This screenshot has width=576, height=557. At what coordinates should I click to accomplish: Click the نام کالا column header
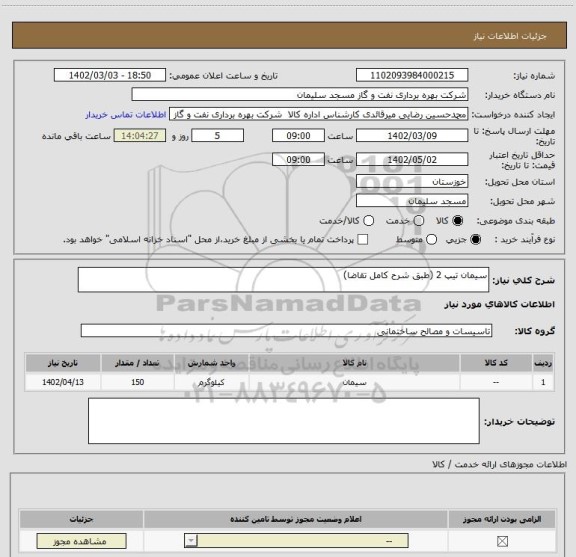coord(354,363)
